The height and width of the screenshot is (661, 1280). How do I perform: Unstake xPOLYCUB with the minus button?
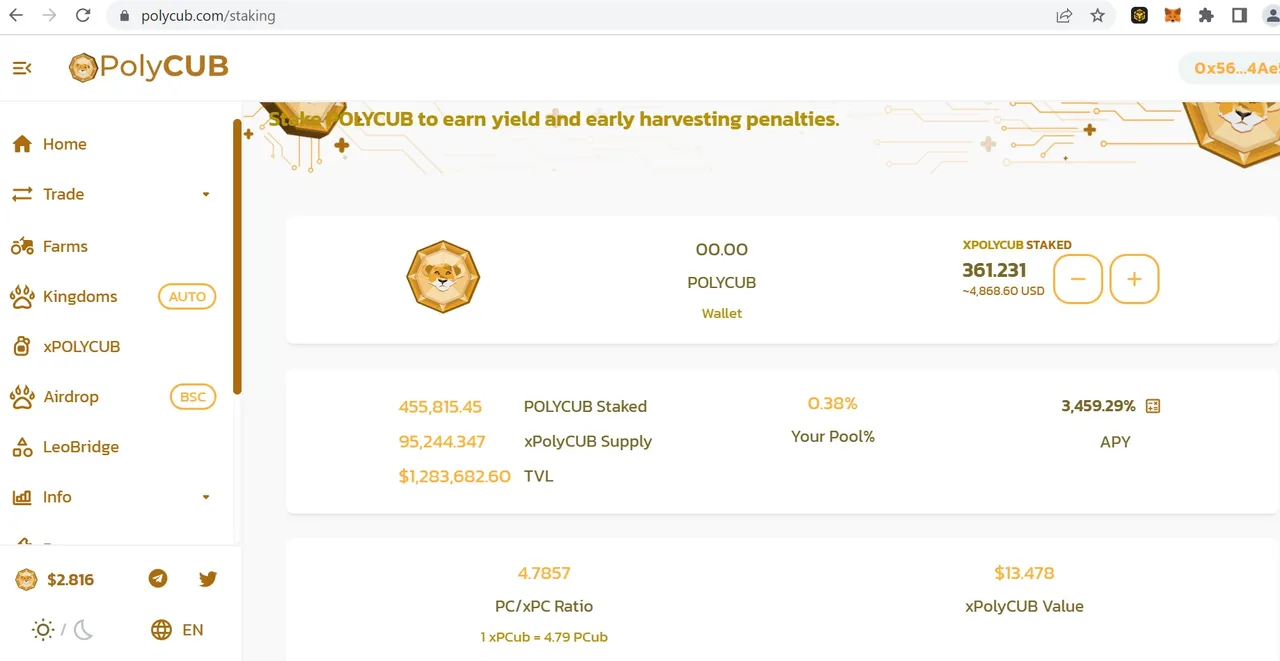click(x=1078, y=279)
